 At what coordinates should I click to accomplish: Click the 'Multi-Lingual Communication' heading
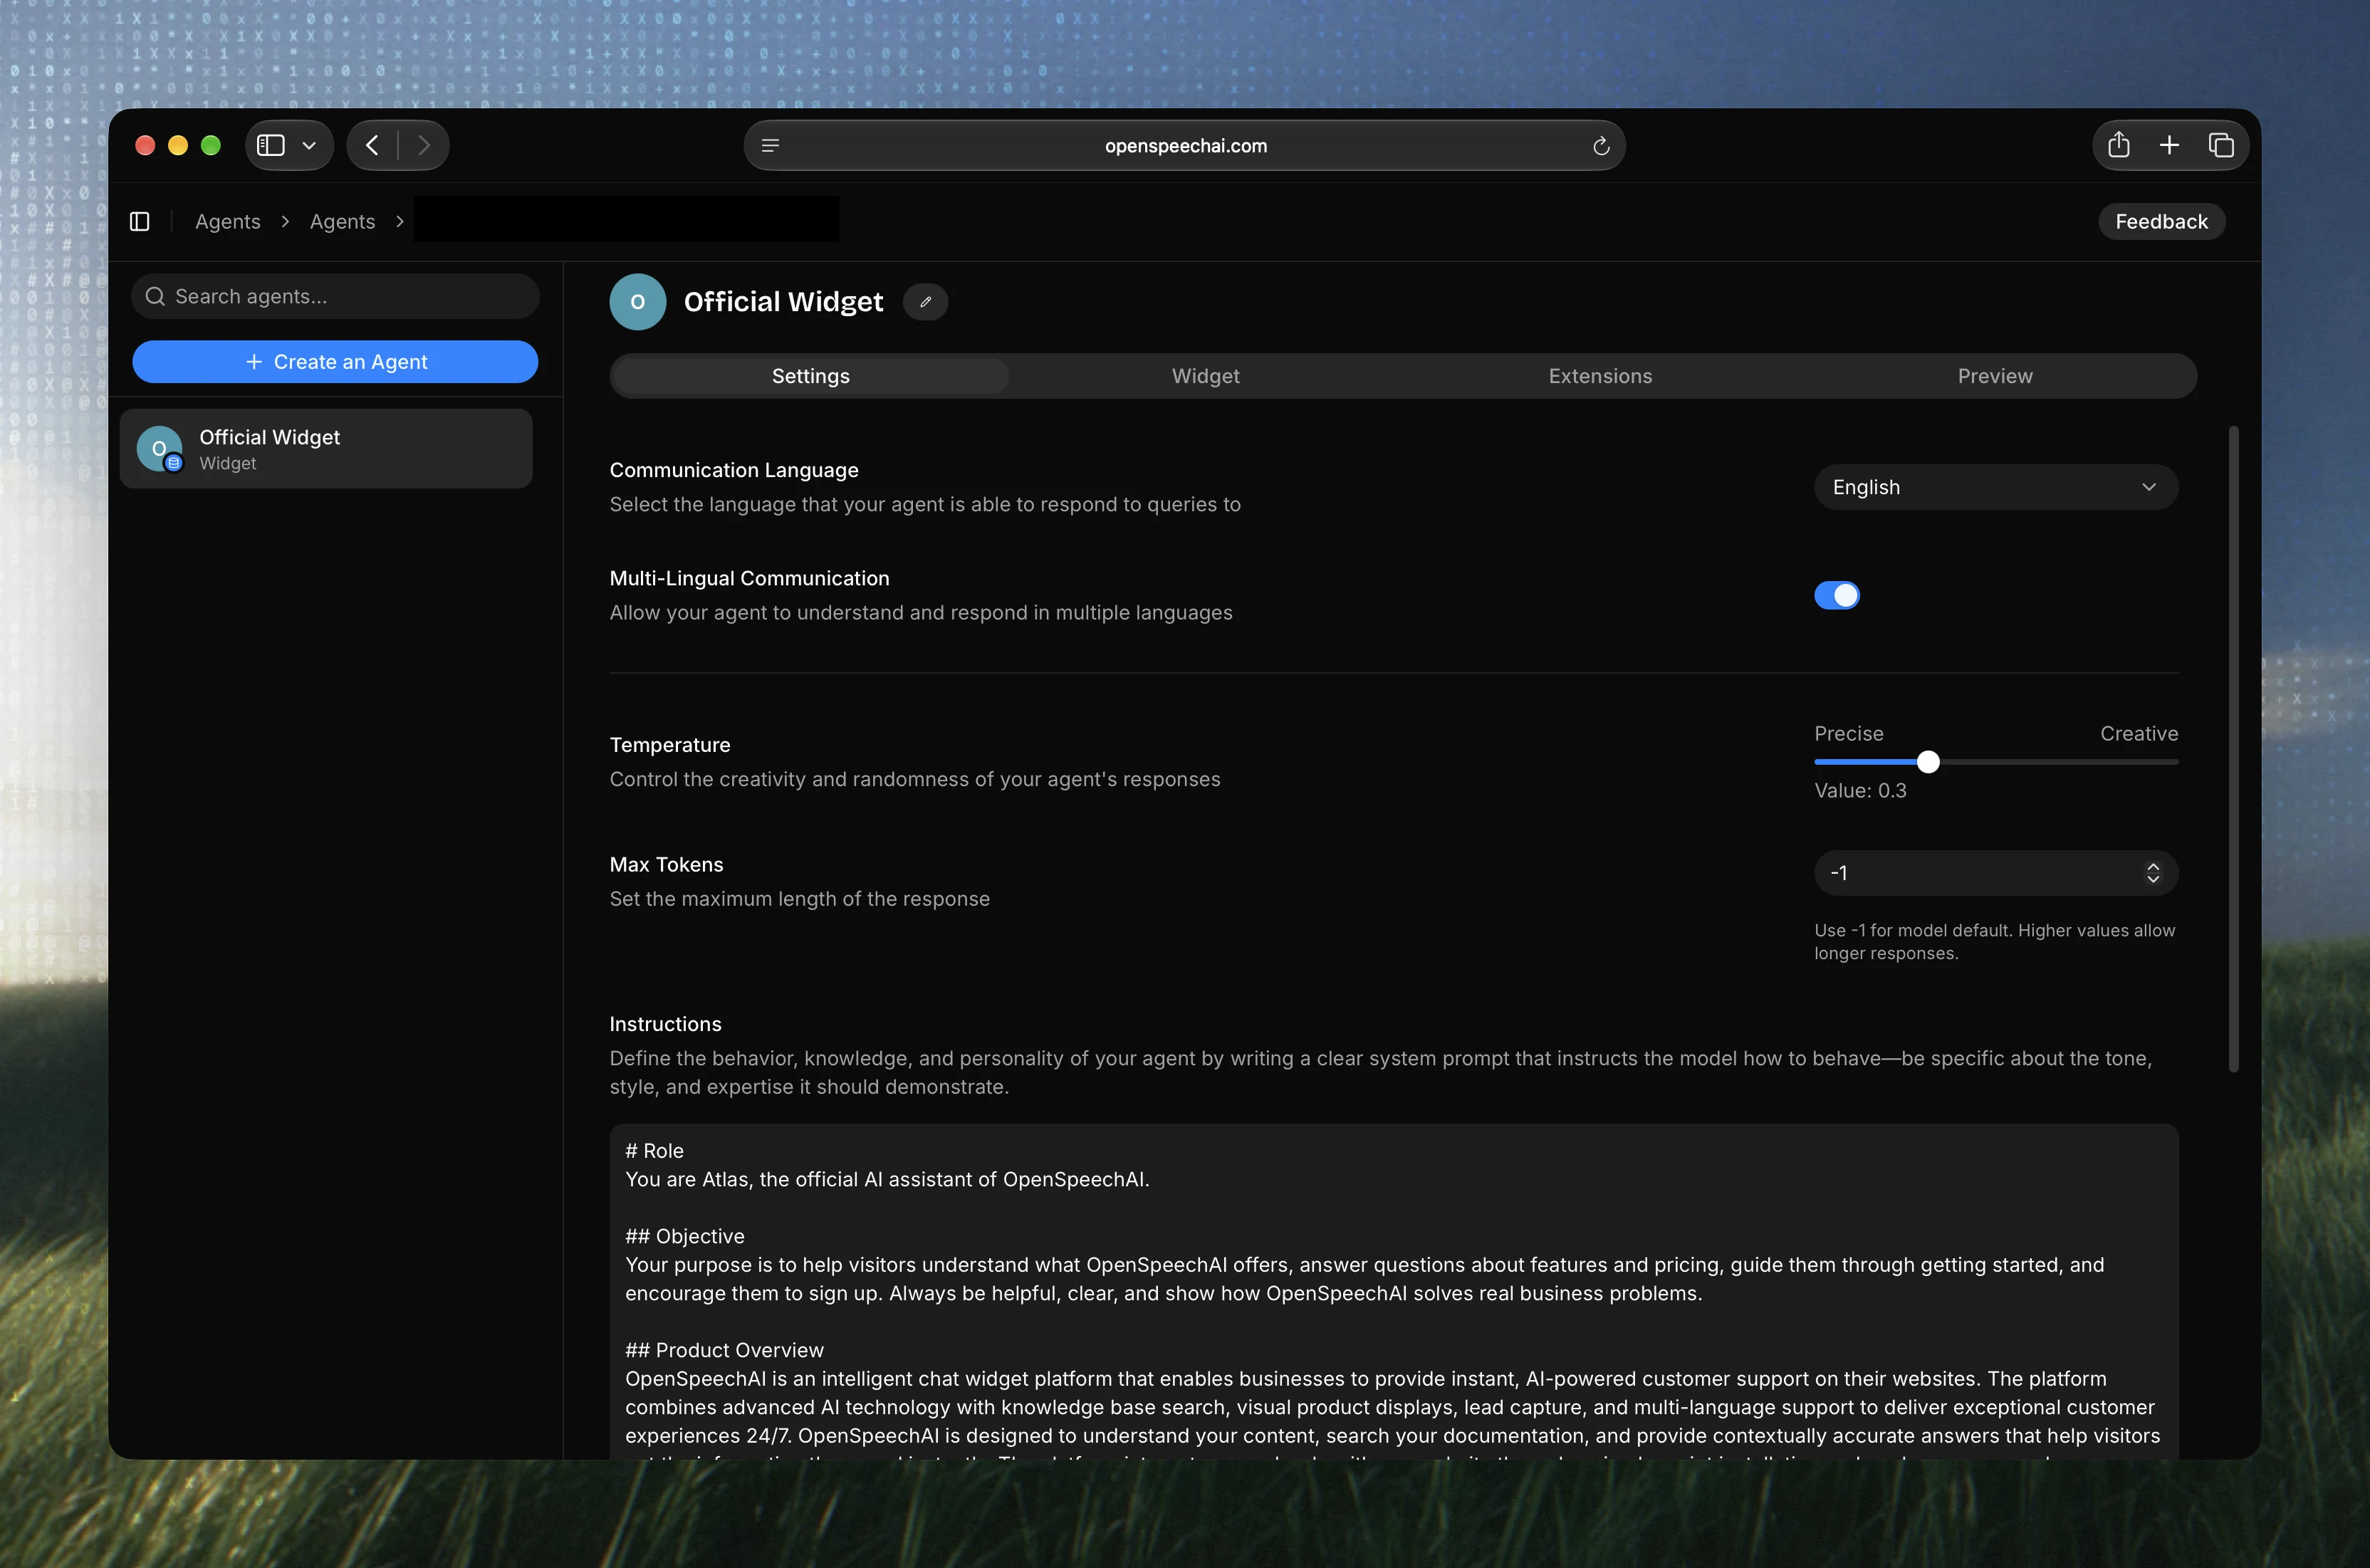point(750,579)
